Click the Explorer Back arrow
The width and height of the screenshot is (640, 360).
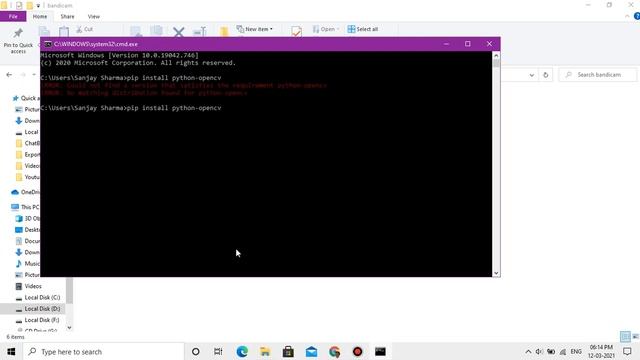pyautogui.click(x=9, y=75)
